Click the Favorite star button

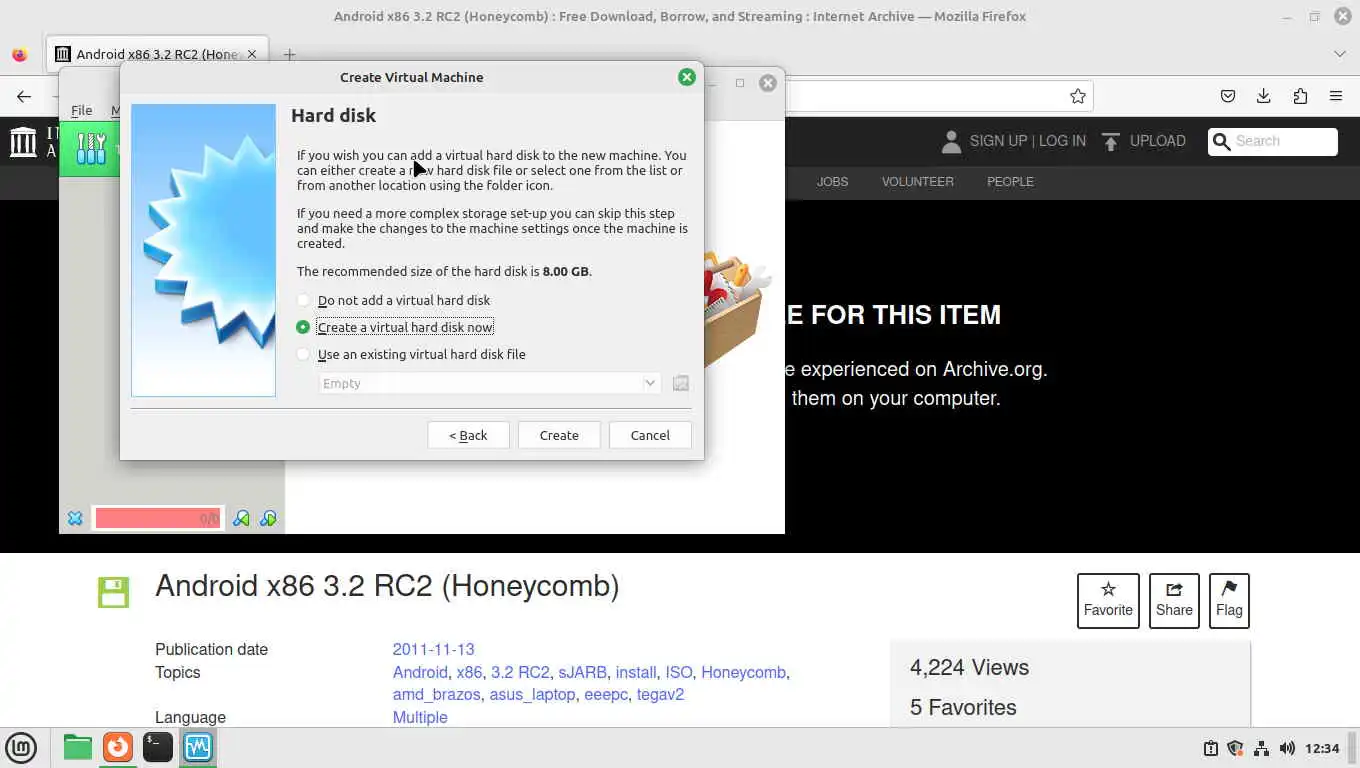[x=1108, y=601]
